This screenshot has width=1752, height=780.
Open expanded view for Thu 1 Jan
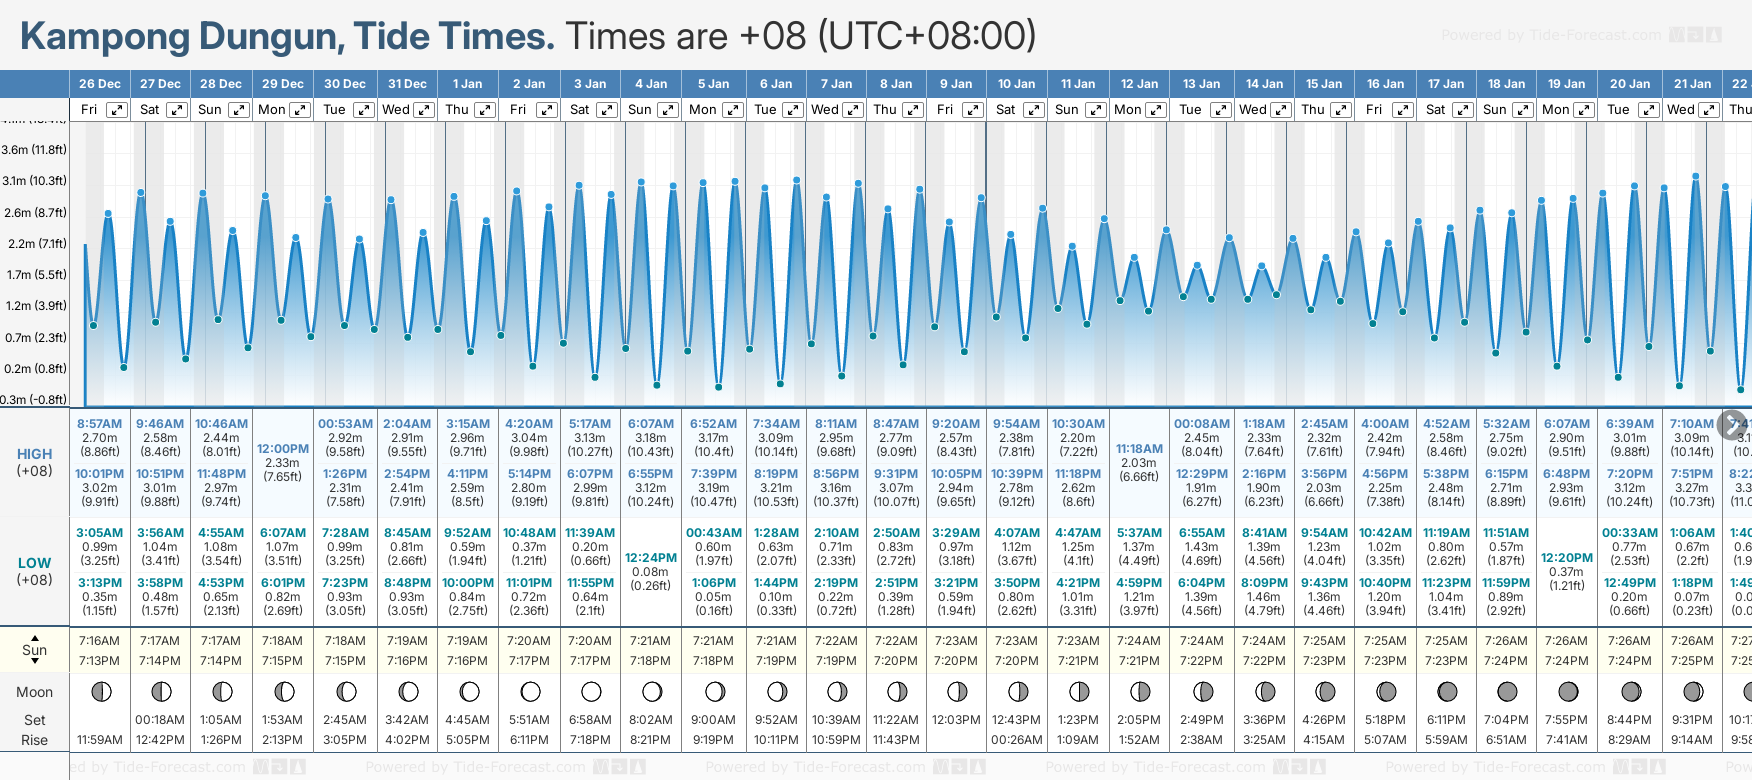click(484, 110)
